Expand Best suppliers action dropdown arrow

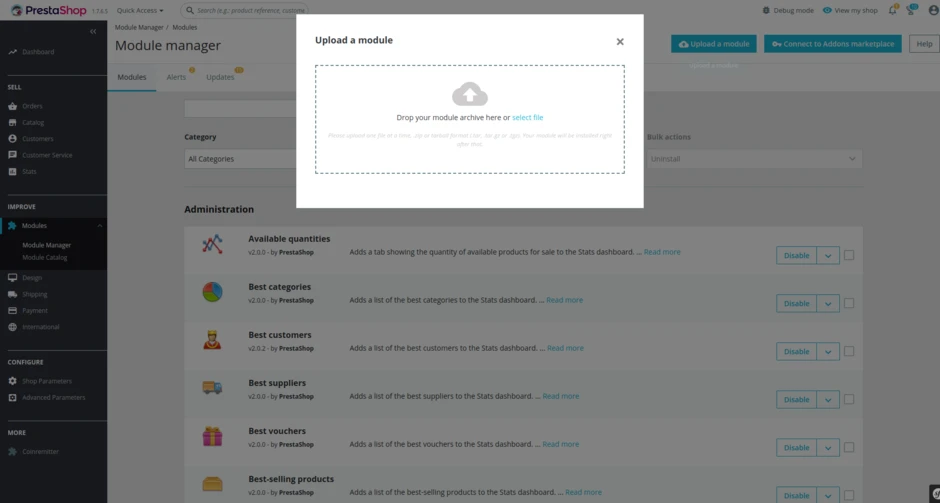coord(828,399)
